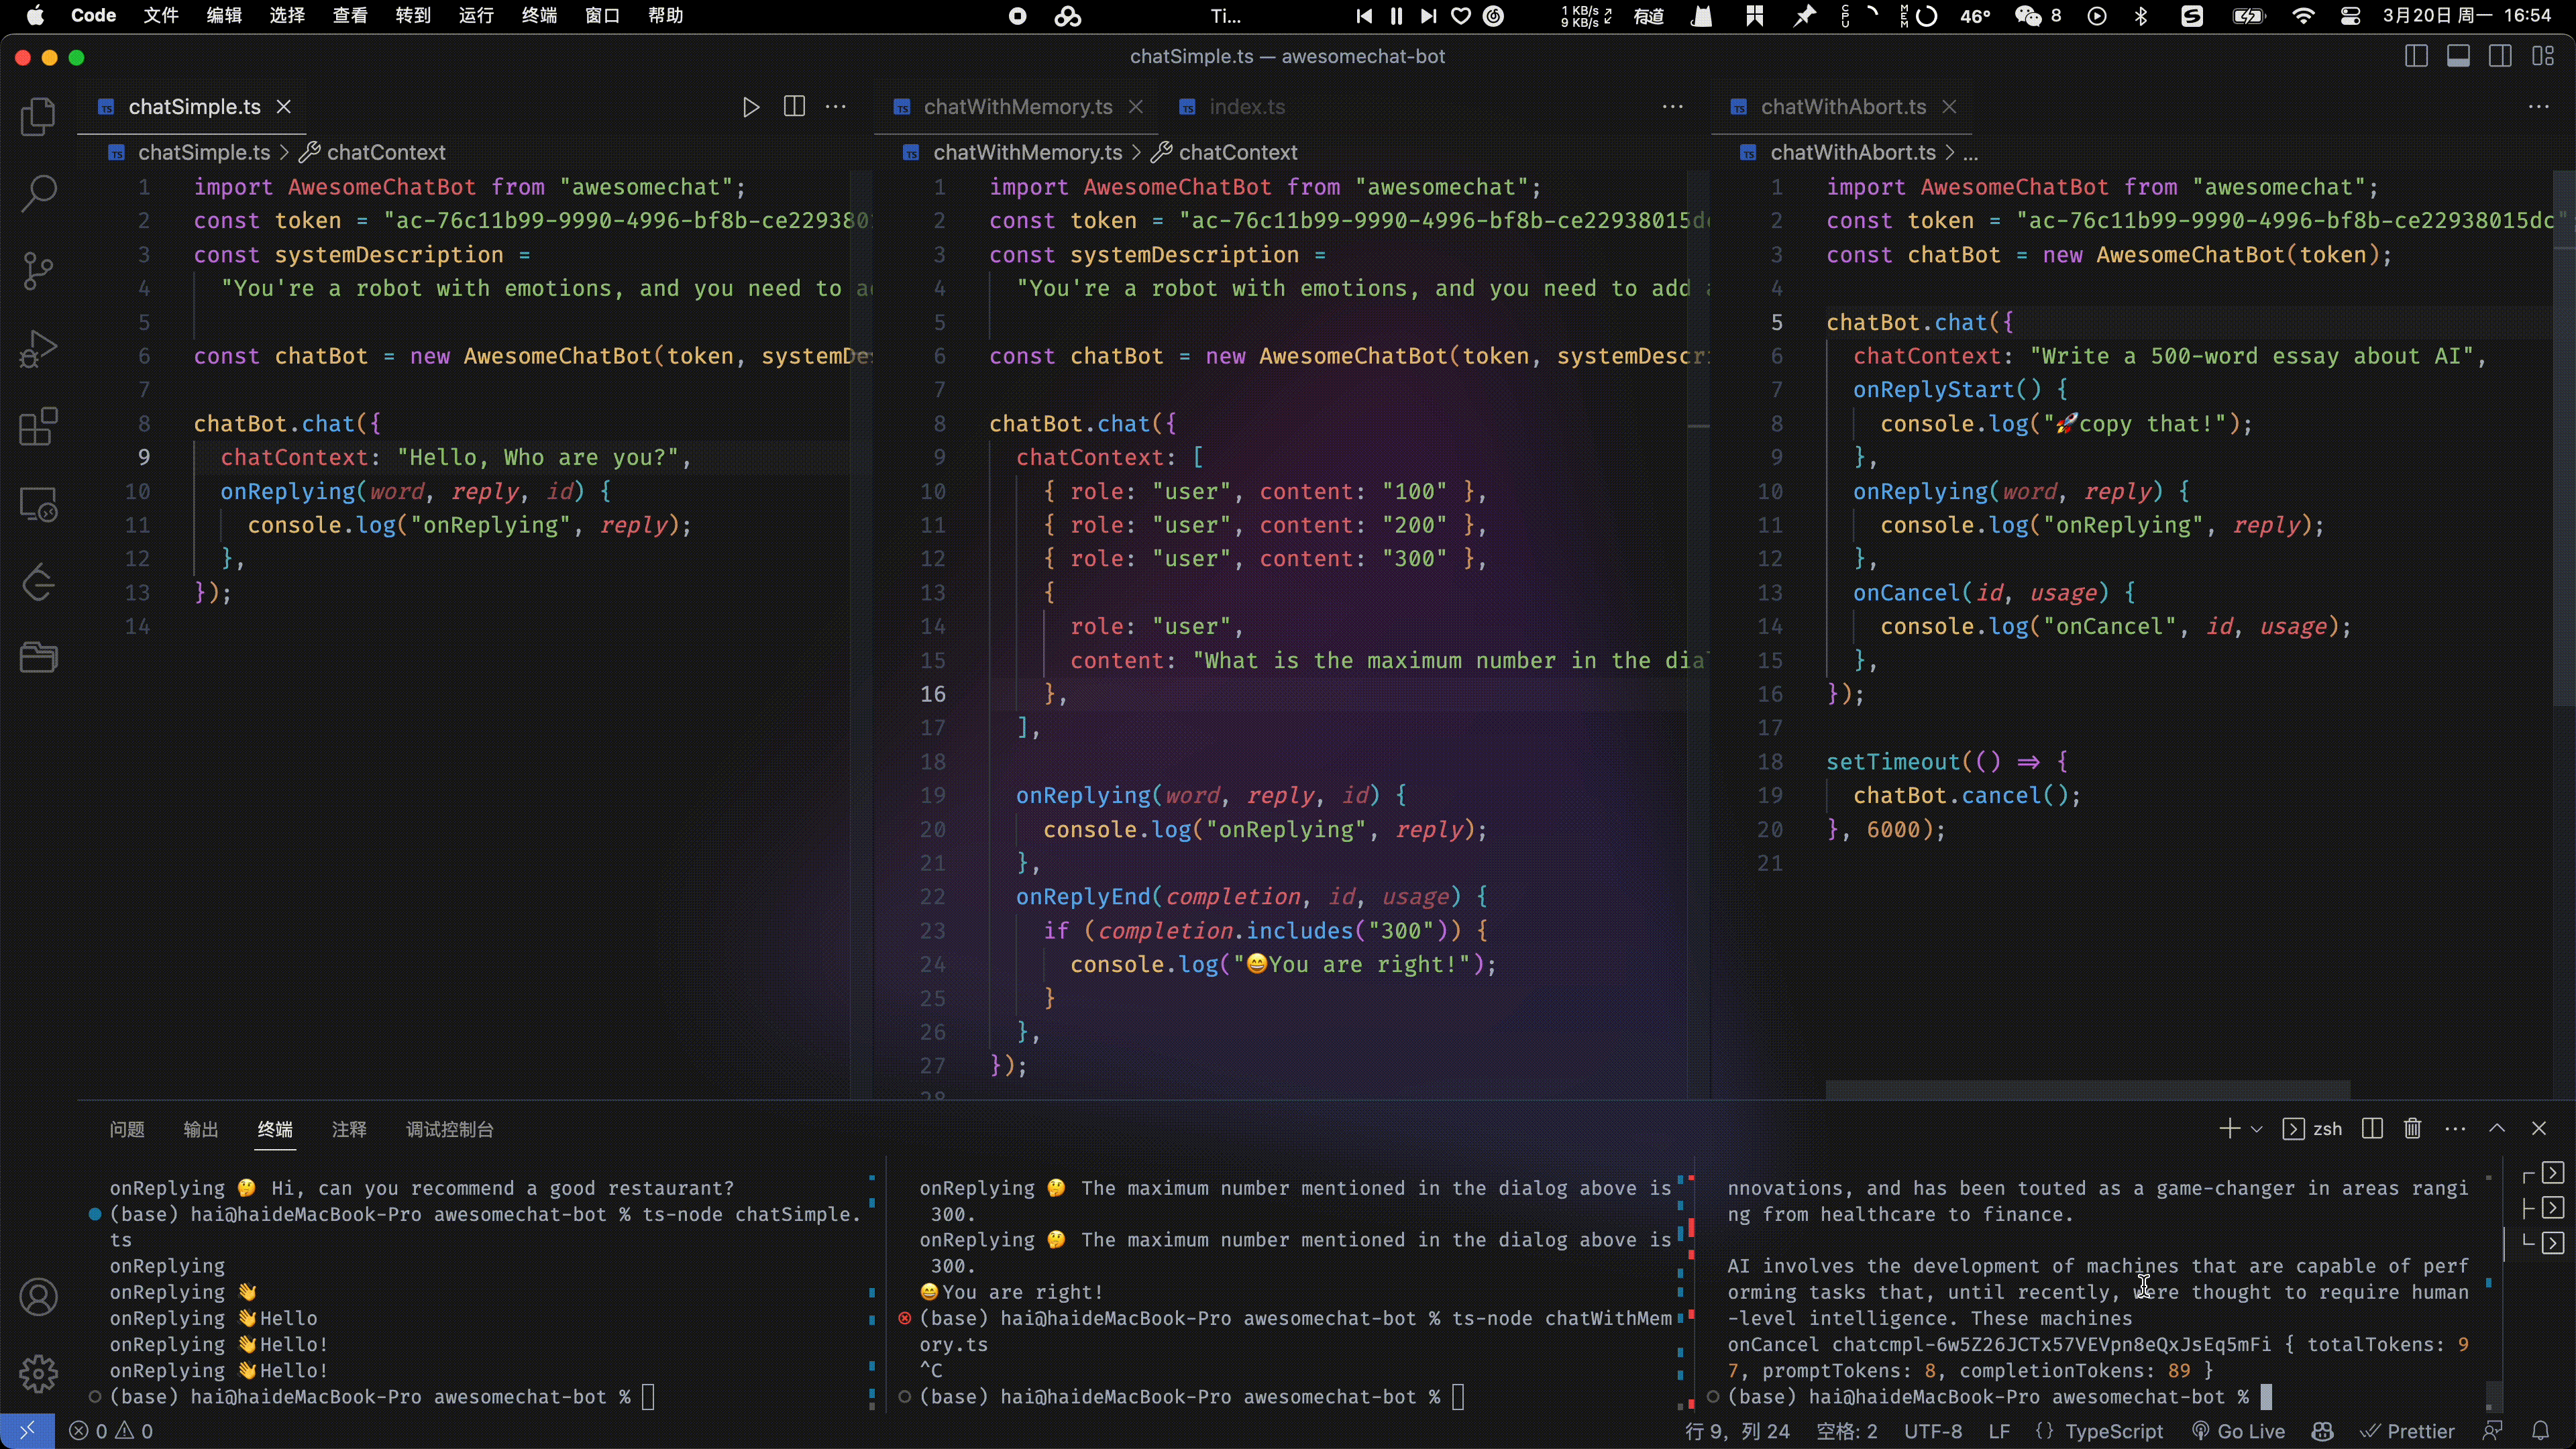
Task: Run chatSimple.ts with the play icon
Action: pyautogui.click(x=750, y=107)
